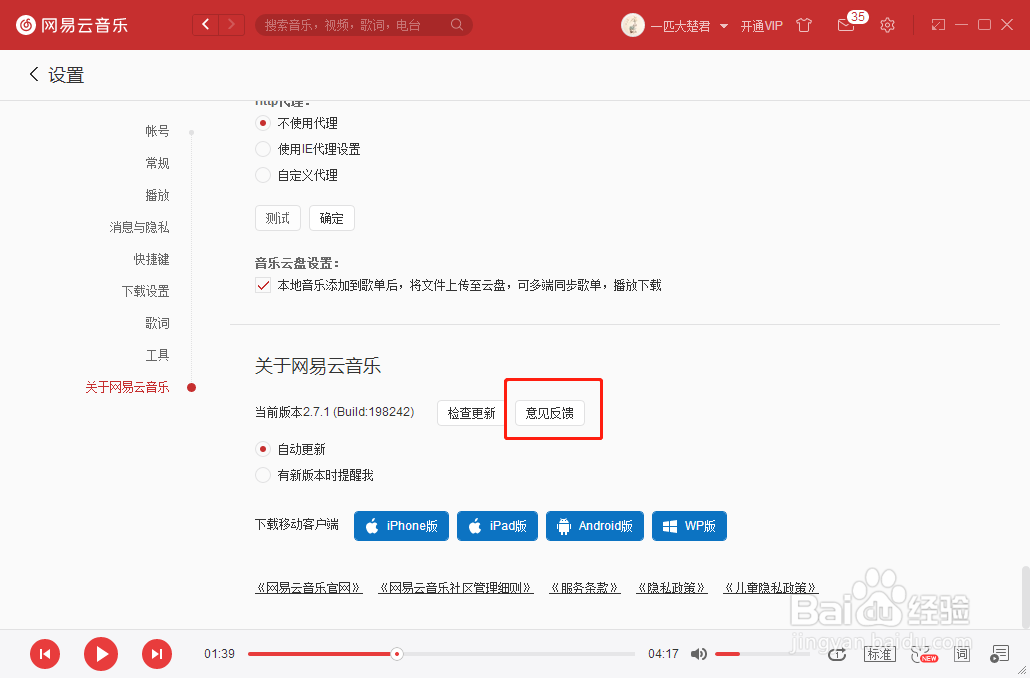Open the user avatar profile
The height and width of the screenshot is (678, 1030).
(633, 25)
